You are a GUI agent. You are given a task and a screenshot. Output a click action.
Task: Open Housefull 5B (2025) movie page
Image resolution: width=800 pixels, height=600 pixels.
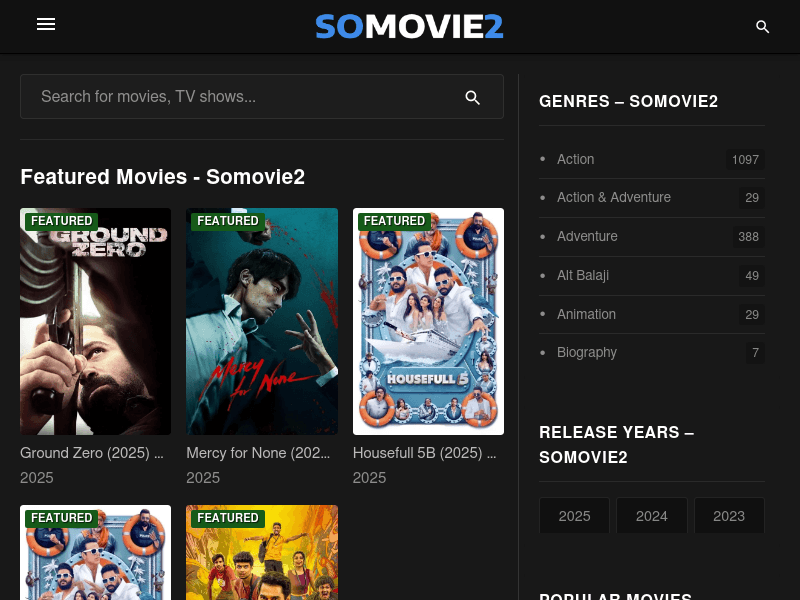point(424,453)
